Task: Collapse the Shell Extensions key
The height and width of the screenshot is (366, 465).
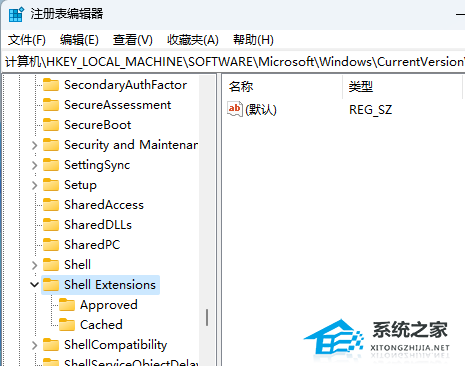Action: (34, 285)
